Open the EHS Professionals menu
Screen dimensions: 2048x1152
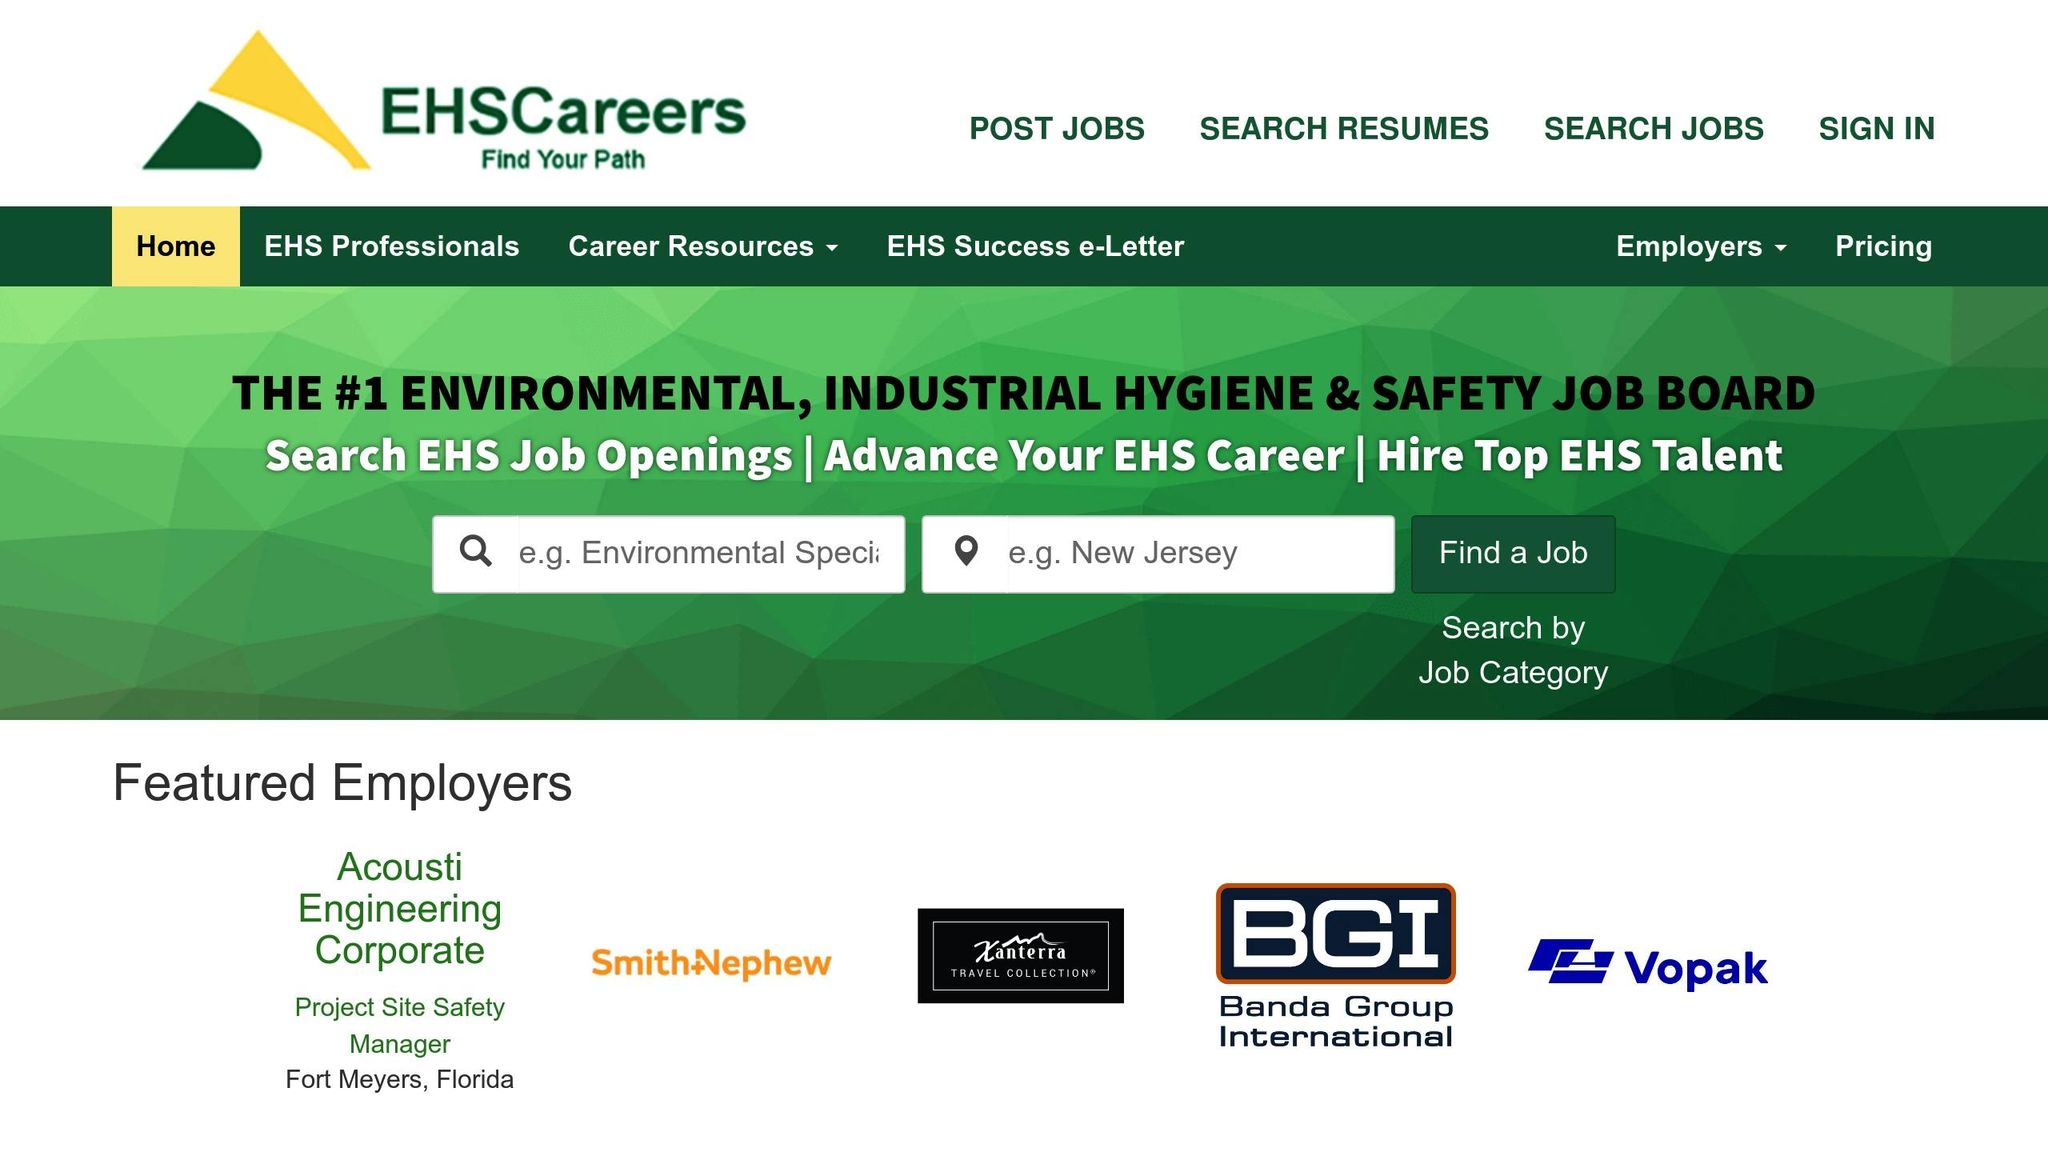(391, 246)
